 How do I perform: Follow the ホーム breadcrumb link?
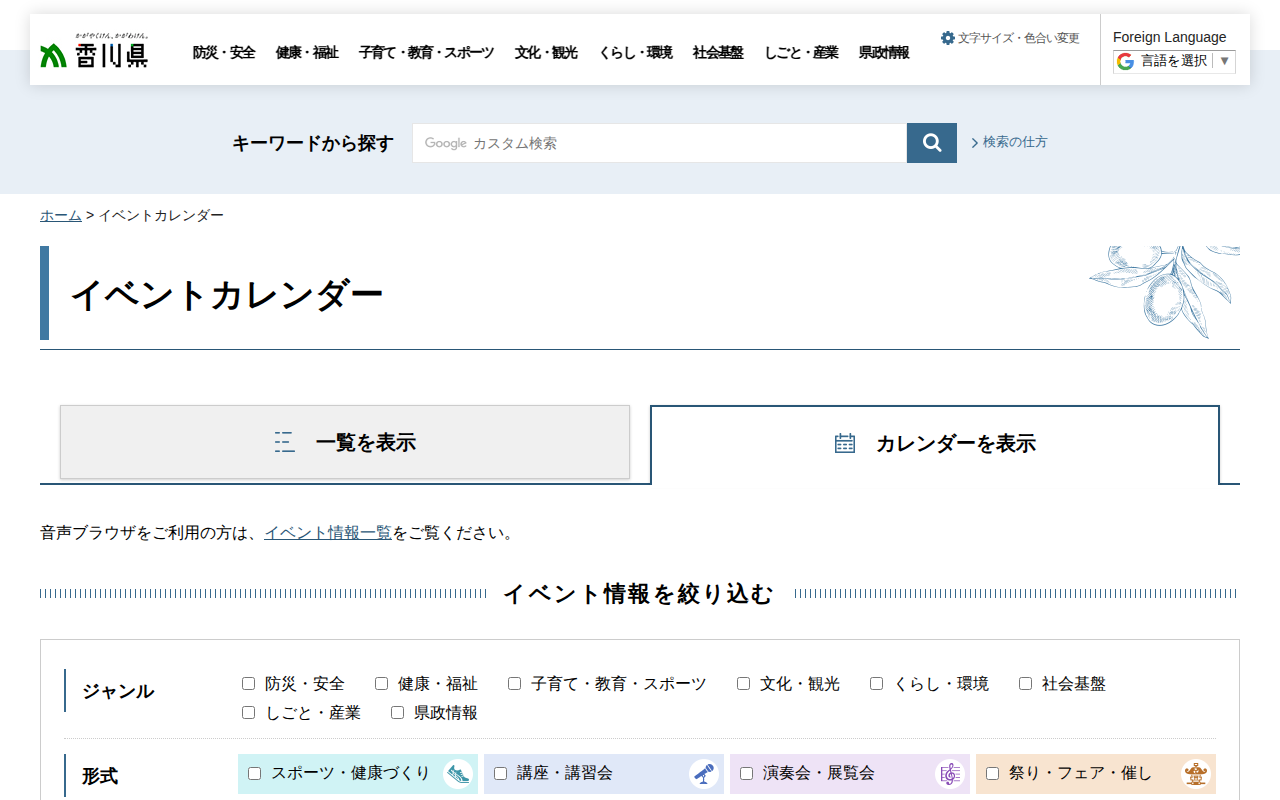(x=61, y=216)
